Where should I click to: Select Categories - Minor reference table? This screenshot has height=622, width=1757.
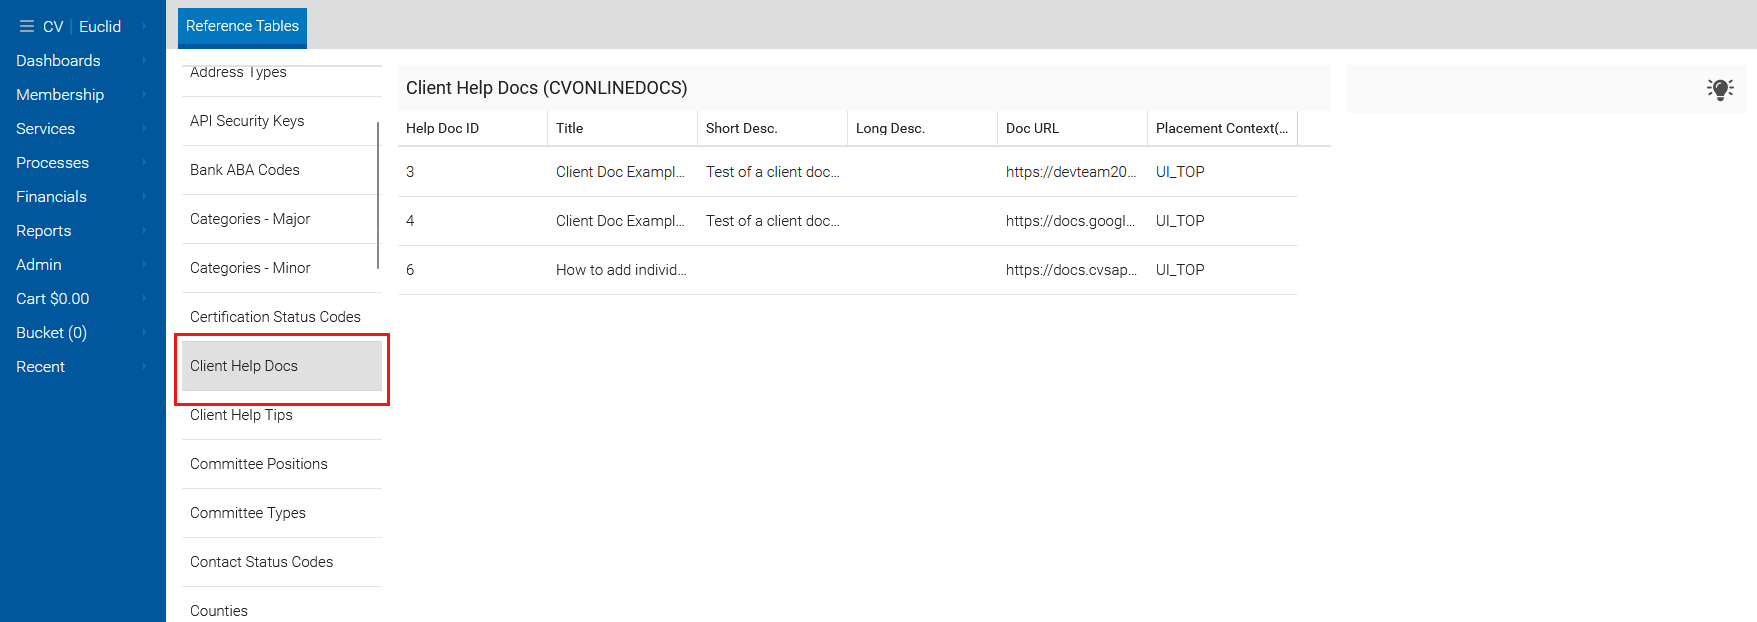pos(281,268)
